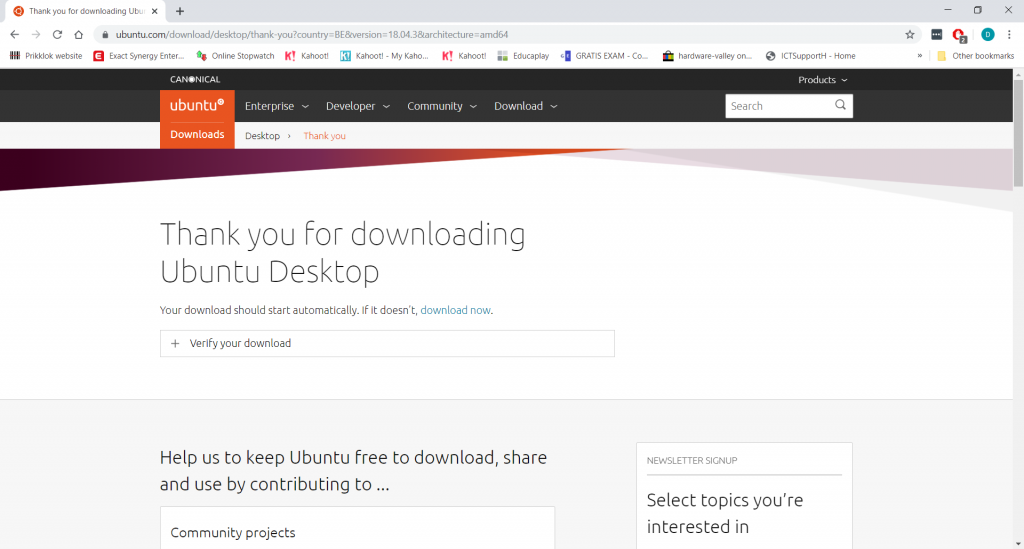Show hidden bookmarks with the chevron
Screen dimensions: 1024x549
(920, 56)
